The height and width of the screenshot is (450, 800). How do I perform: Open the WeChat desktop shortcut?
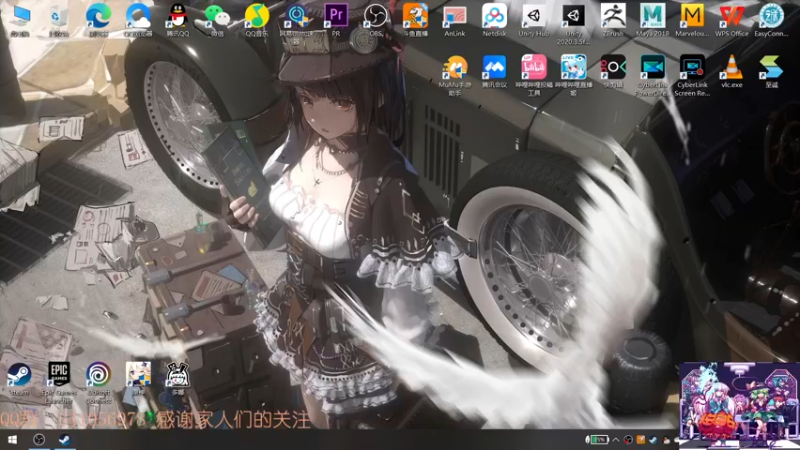click(217, 20)
